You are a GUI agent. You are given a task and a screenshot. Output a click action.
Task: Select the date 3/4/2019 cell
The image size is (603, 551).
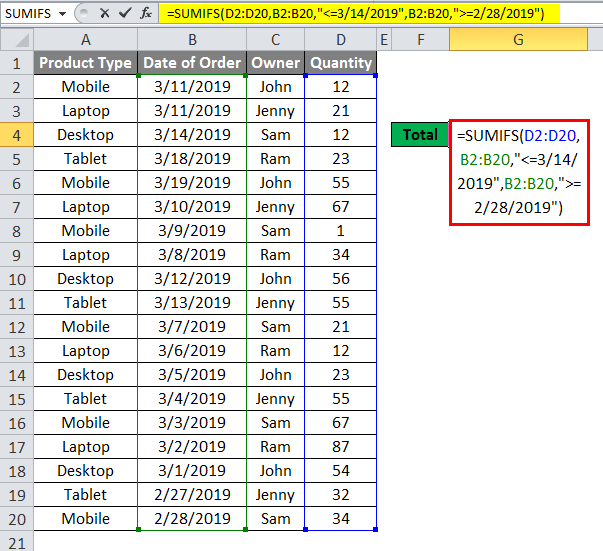click(x=192, y=399)
